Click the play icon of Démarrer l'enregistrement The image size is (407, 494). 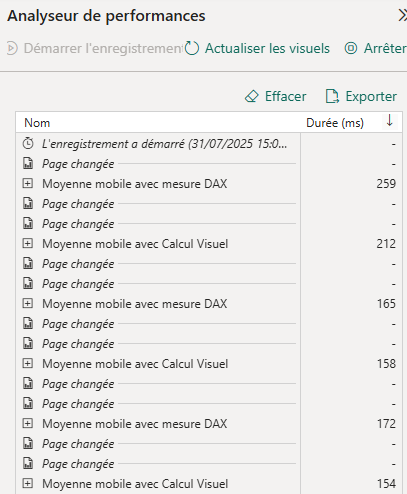[12, 48]
